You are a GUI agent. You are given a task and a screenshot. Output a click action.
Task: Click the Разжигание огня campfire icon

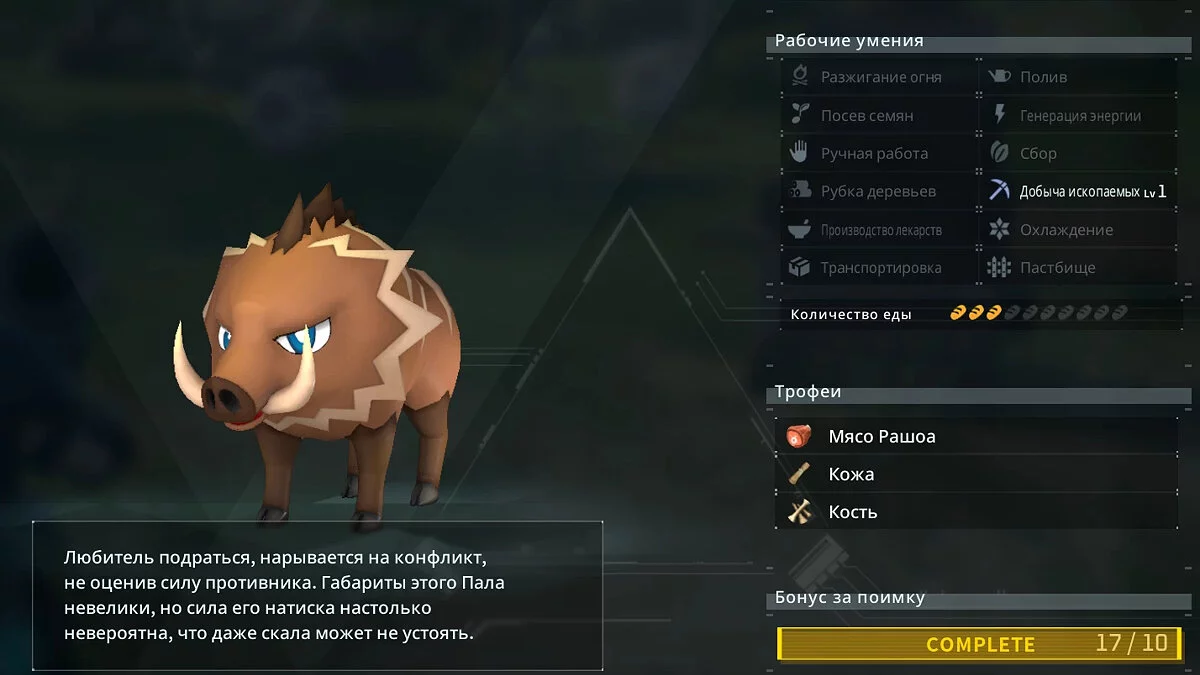[x=799, y=76]
